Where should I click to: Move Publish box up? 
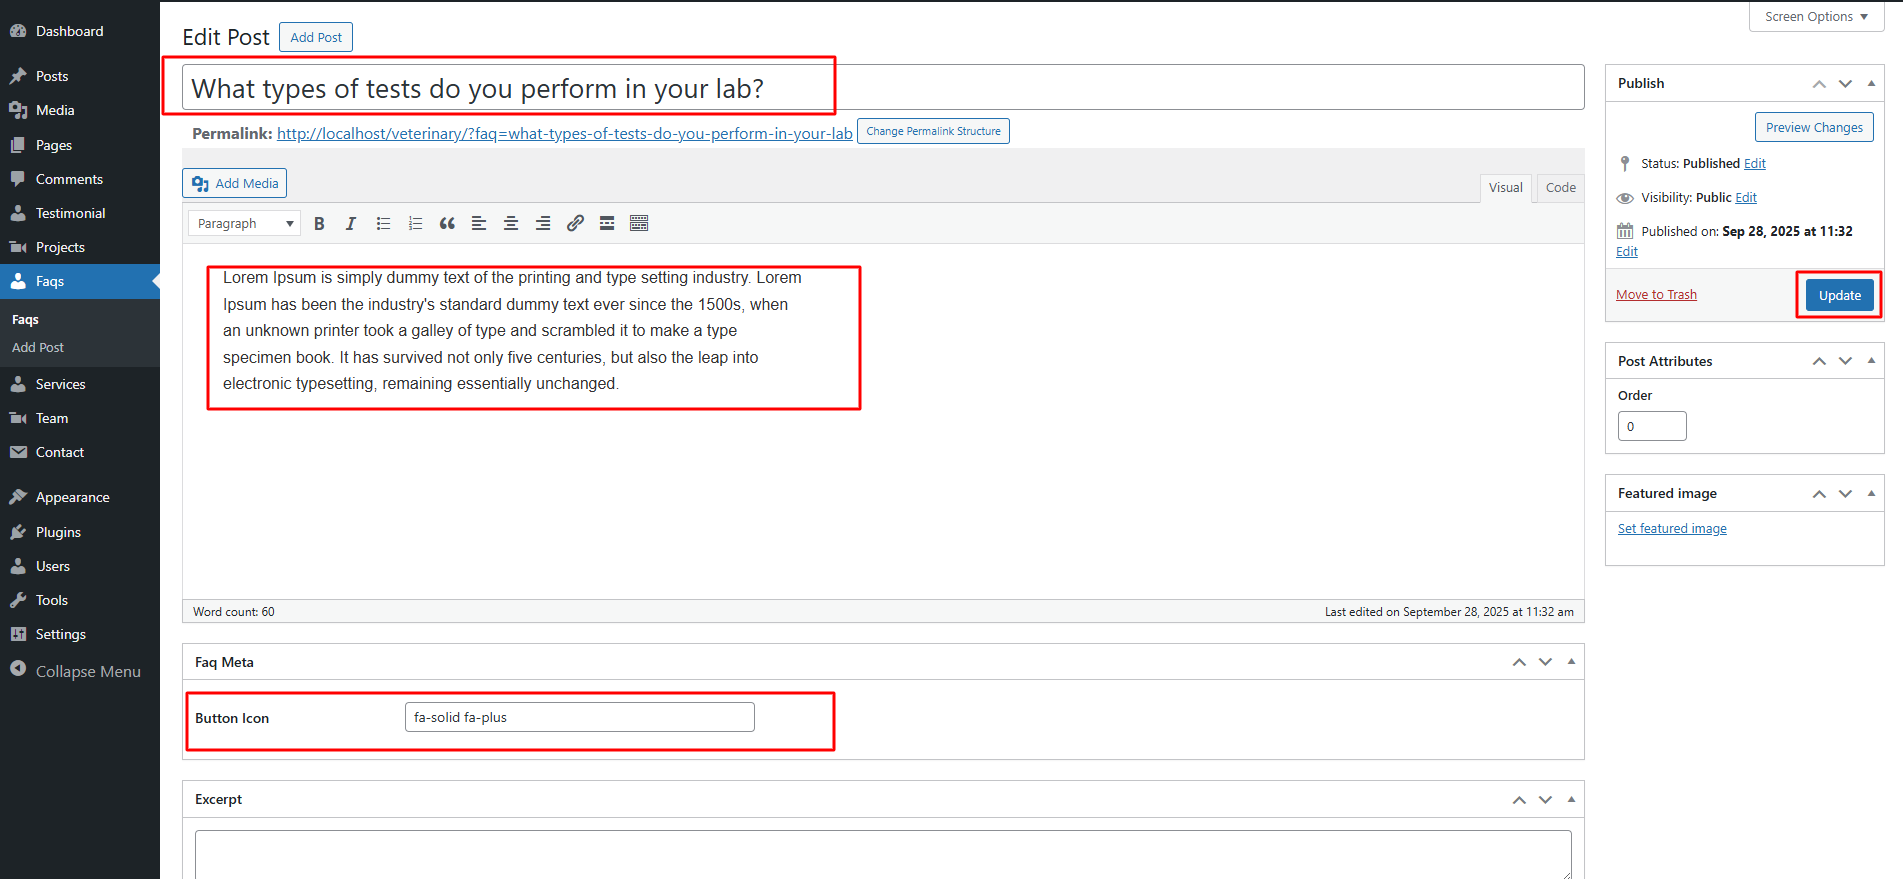point(1819,84)
